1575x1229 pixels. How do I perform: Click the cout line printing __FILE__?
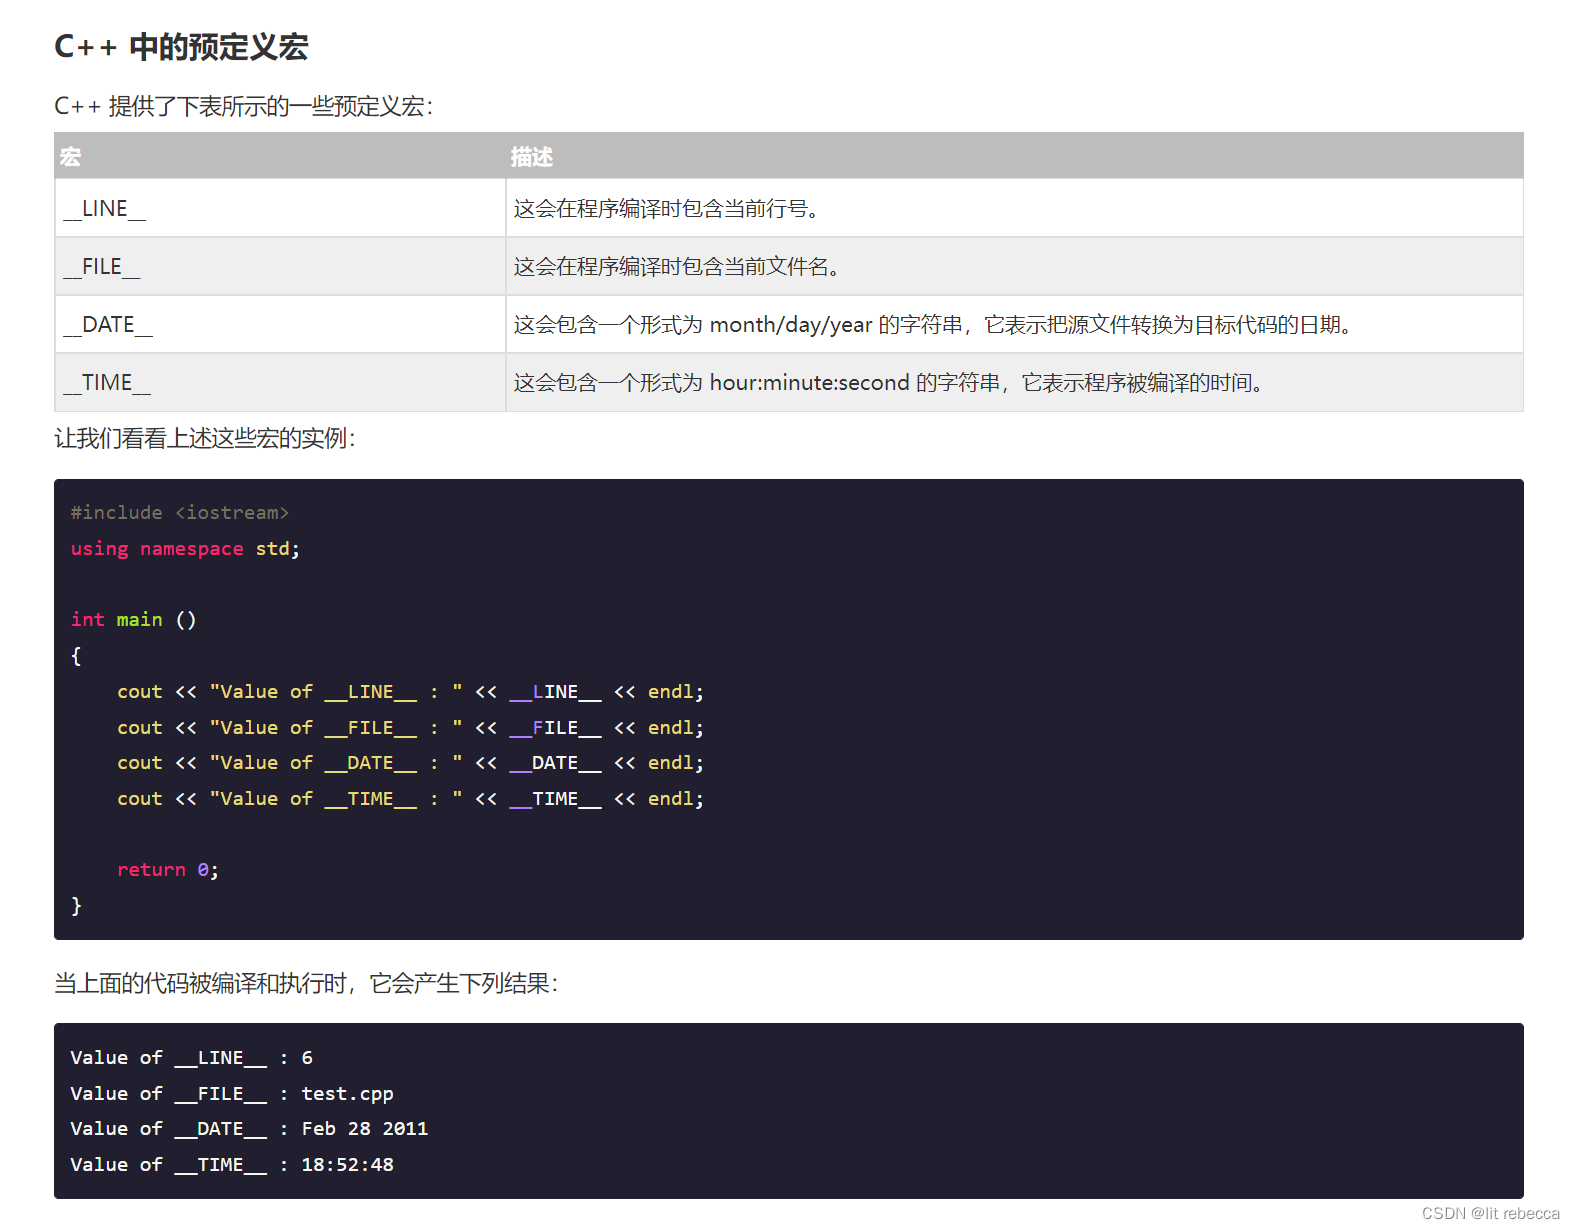[410, 727]
